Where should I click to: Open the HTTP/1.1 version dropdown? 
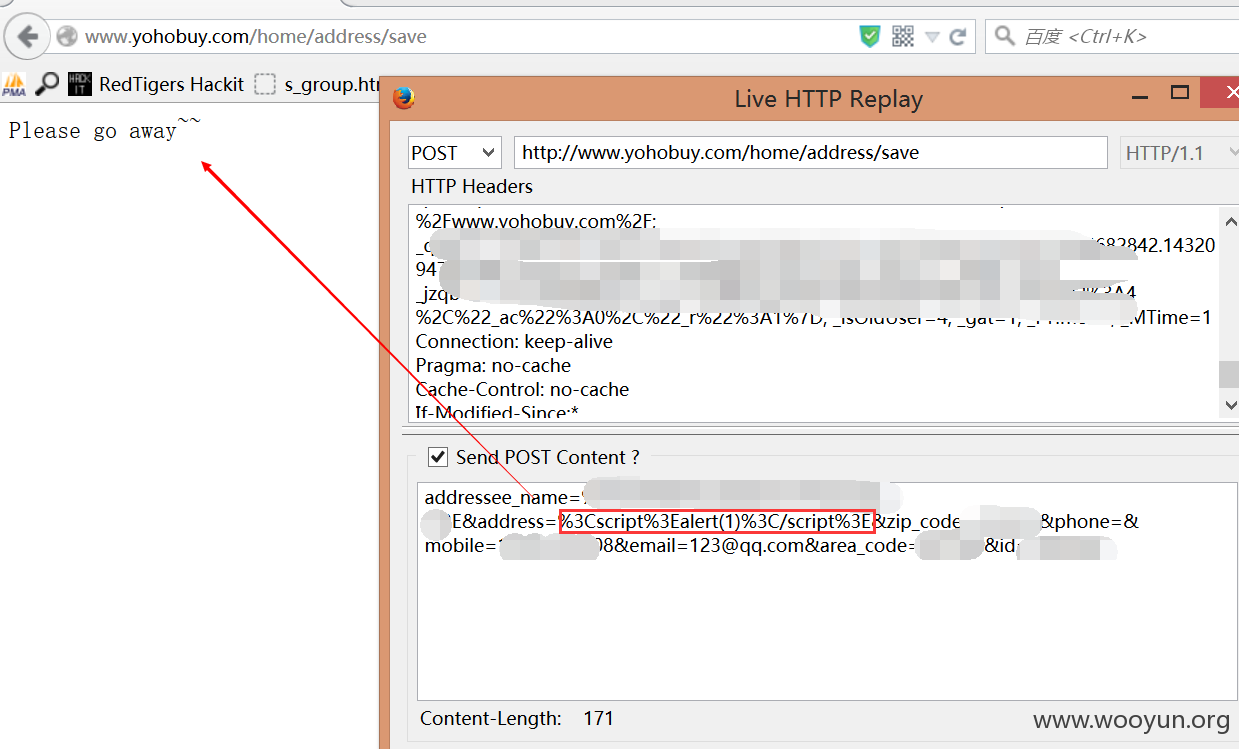(x=1179, y=153)
